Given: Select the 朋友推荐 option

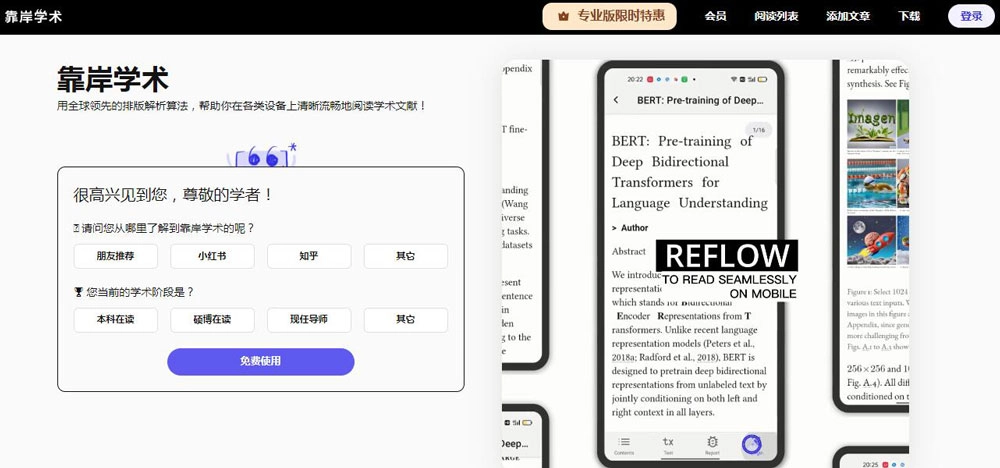Looking at the screenshot, I should coord(115,256).
